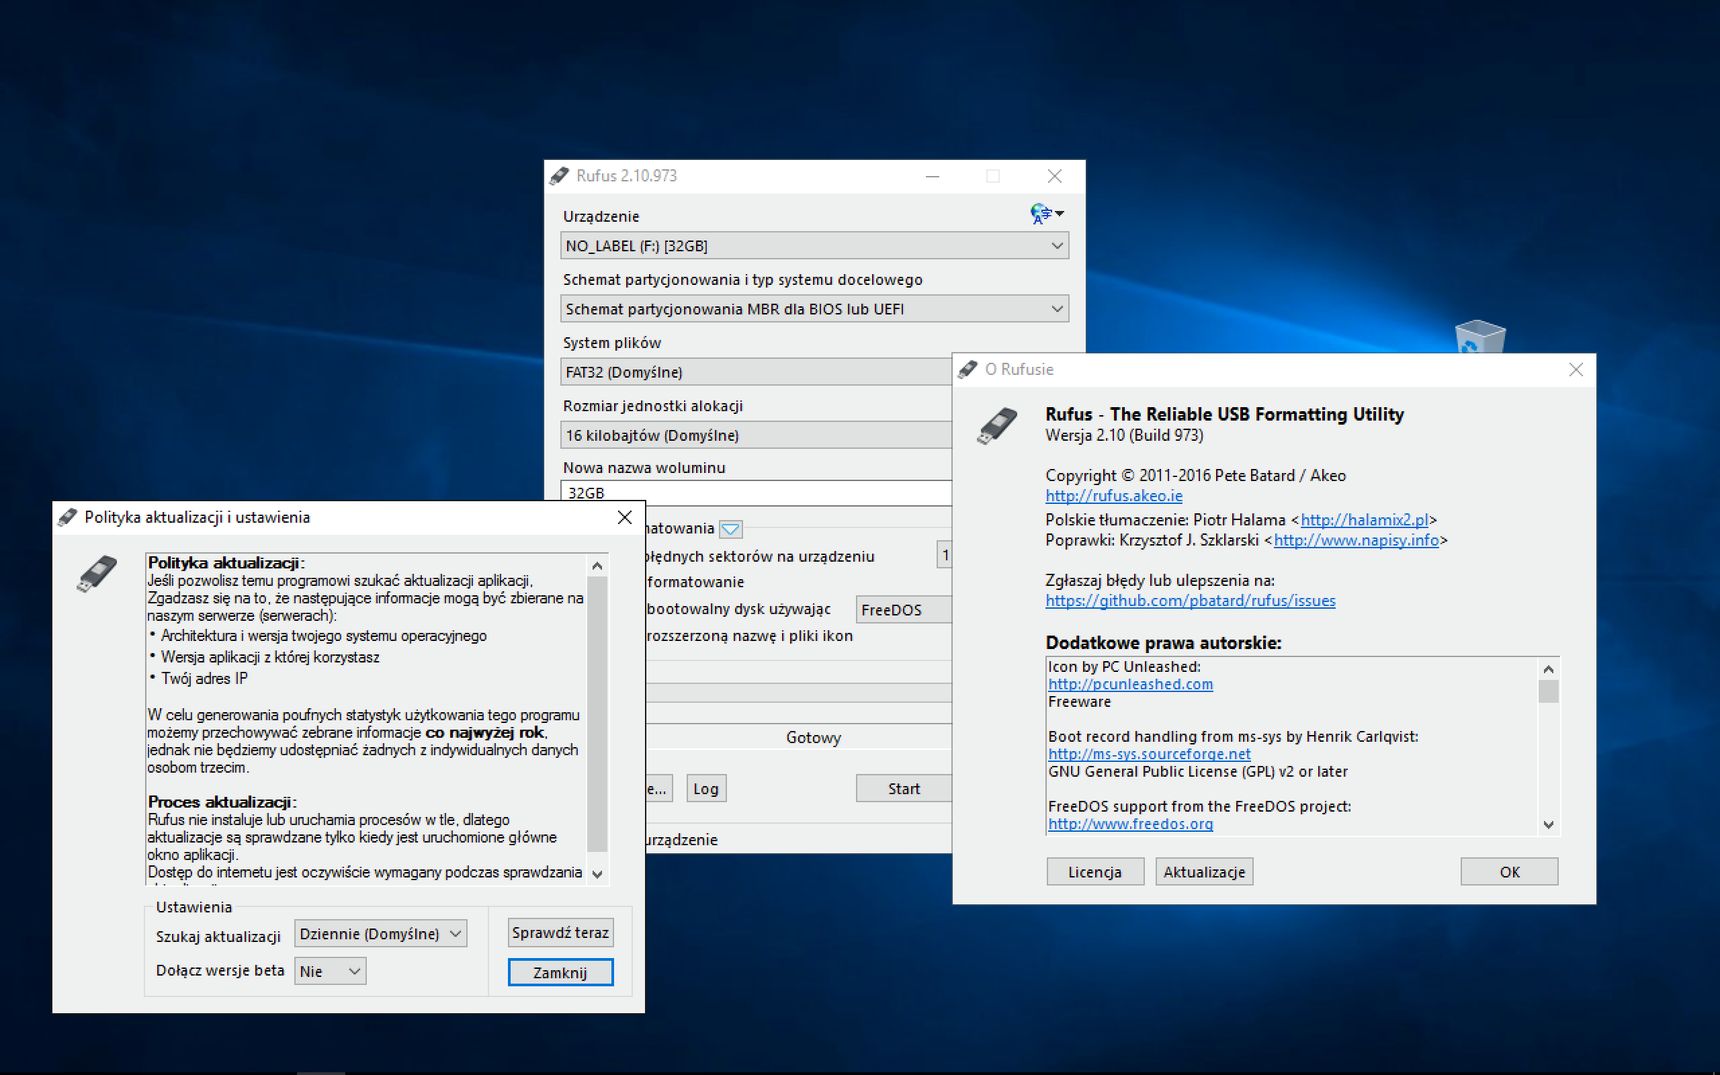The height and width of the screenshot is (1075, 1720).
Task: Open the rufus.akeo.ie link
Action: coord(1114,496)
